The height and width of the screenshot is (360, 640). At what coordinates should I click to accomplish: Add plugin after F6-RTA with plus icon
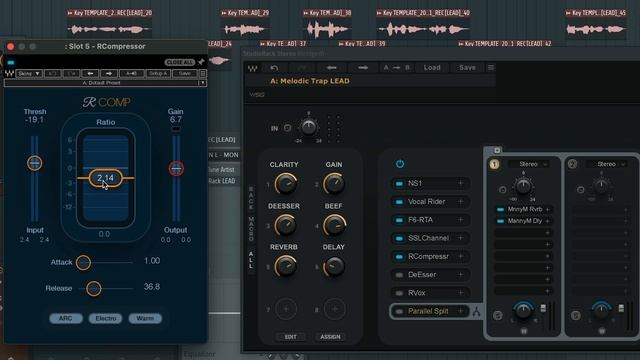point(460,220)
